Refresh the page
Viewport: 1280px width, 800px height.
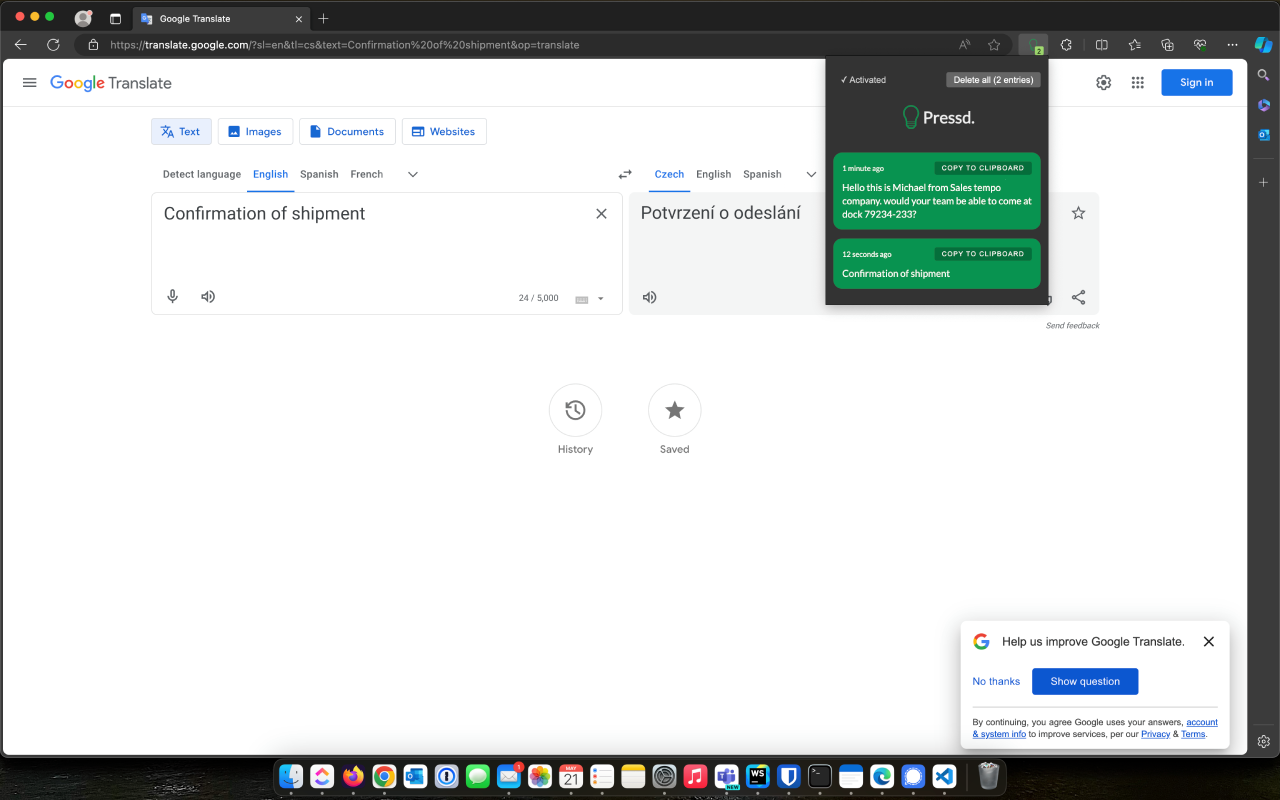[53, 45]
